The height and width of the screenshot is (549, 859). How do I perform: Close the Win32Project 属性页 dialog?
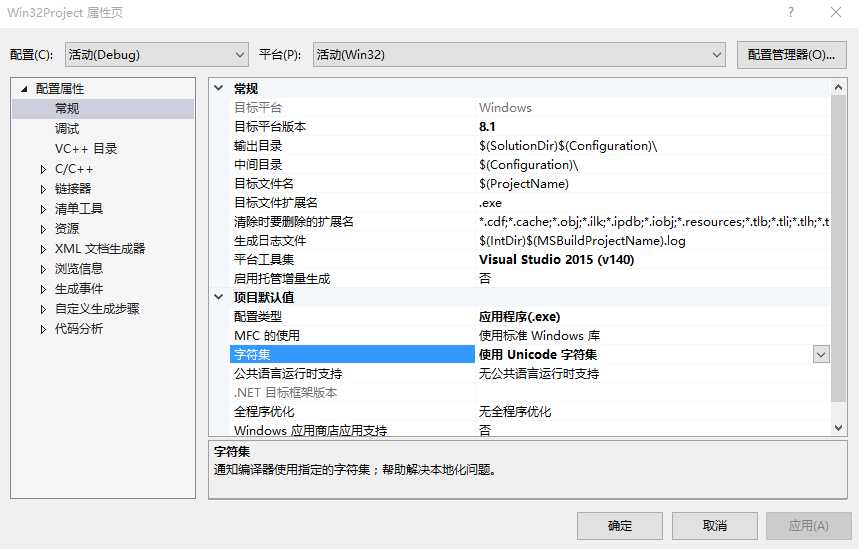coord(835,12)
